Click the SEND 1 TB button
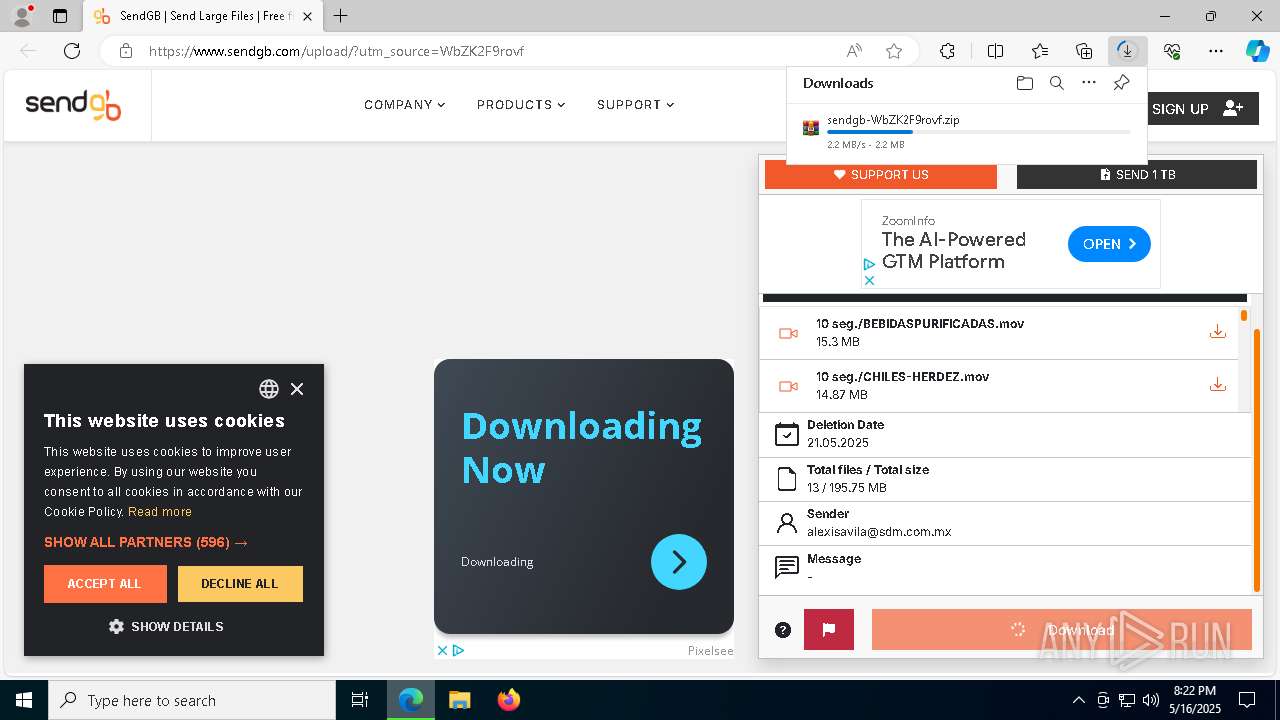Image resolution: width=1280 pixels, height=720 pixels. [1137, 174]
